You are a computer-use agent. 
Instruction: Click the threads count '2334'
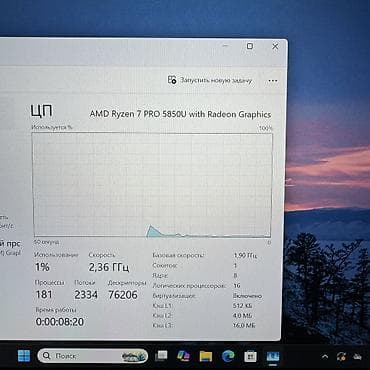point(86,295)
